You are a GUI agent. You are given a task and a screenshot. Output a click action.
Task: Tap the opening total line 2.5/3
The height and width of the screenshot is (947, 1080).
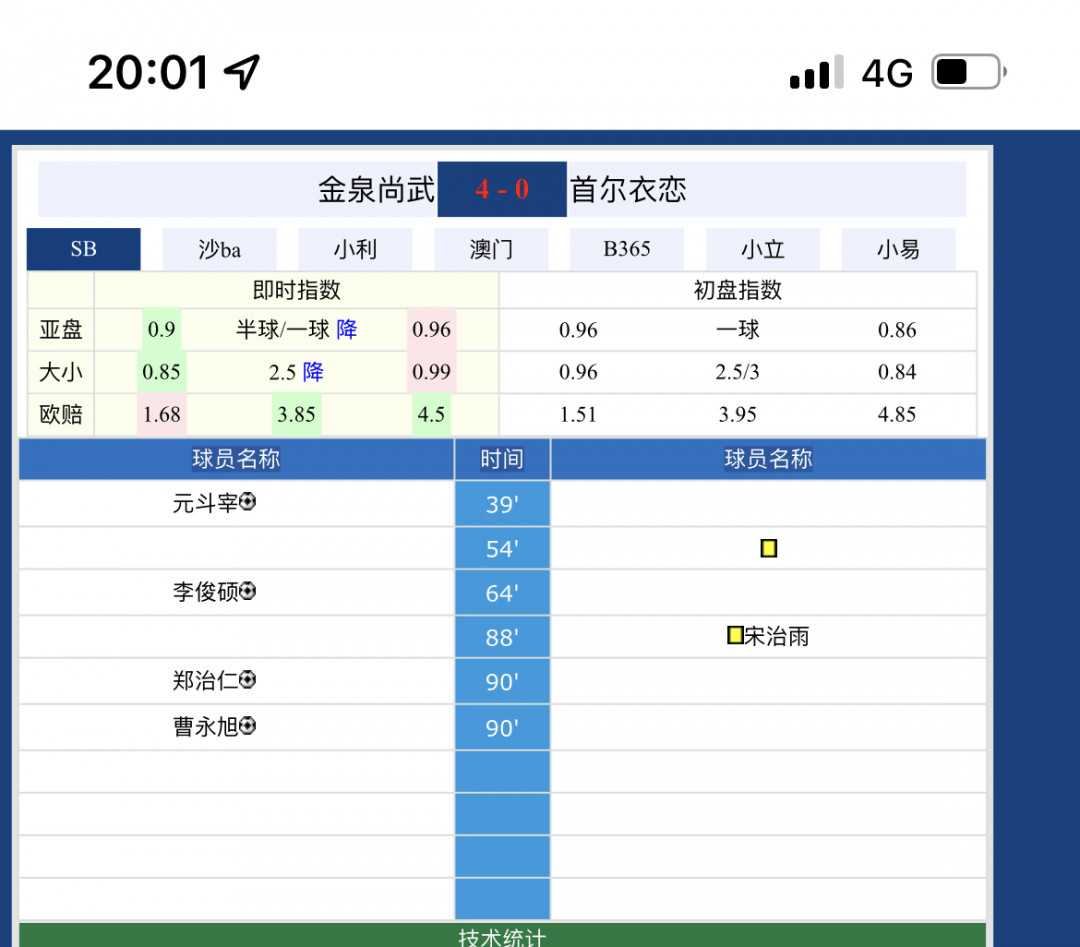(x=737, y=372)
